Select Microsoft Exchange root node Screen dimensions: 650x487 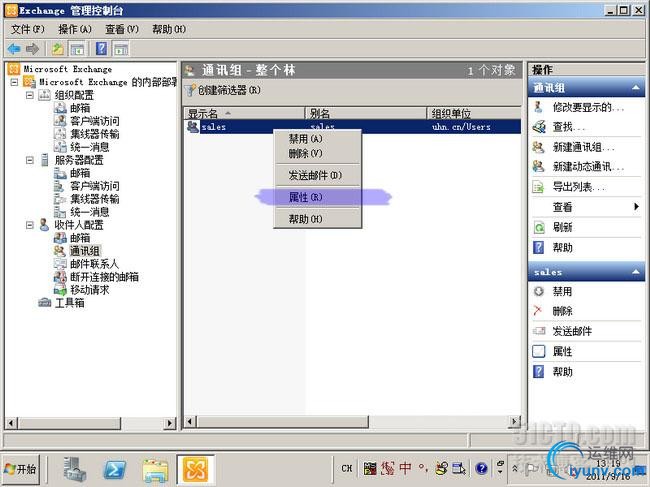(68, 69)
